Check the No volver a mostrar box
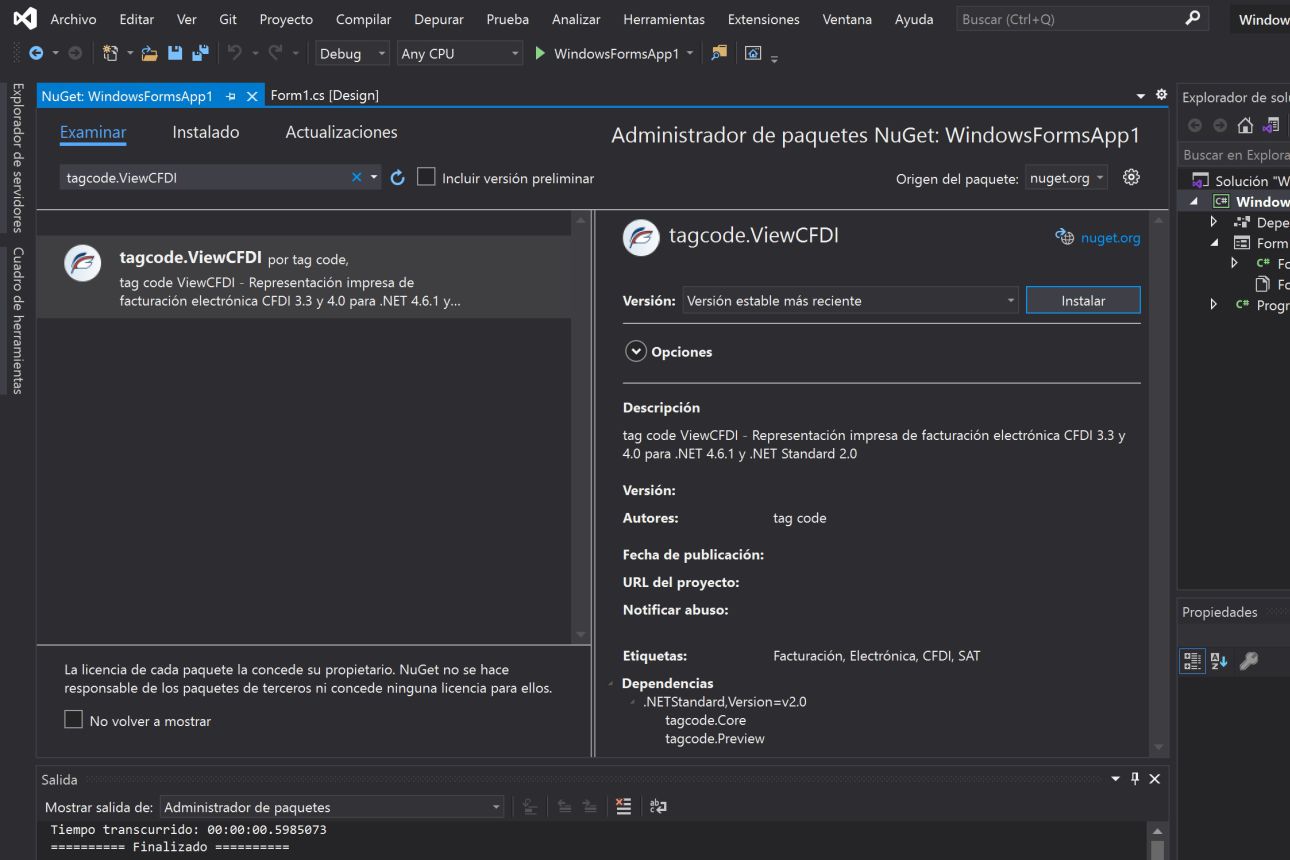The width and height of the screenshot is (1290, 860). point(73,720)
